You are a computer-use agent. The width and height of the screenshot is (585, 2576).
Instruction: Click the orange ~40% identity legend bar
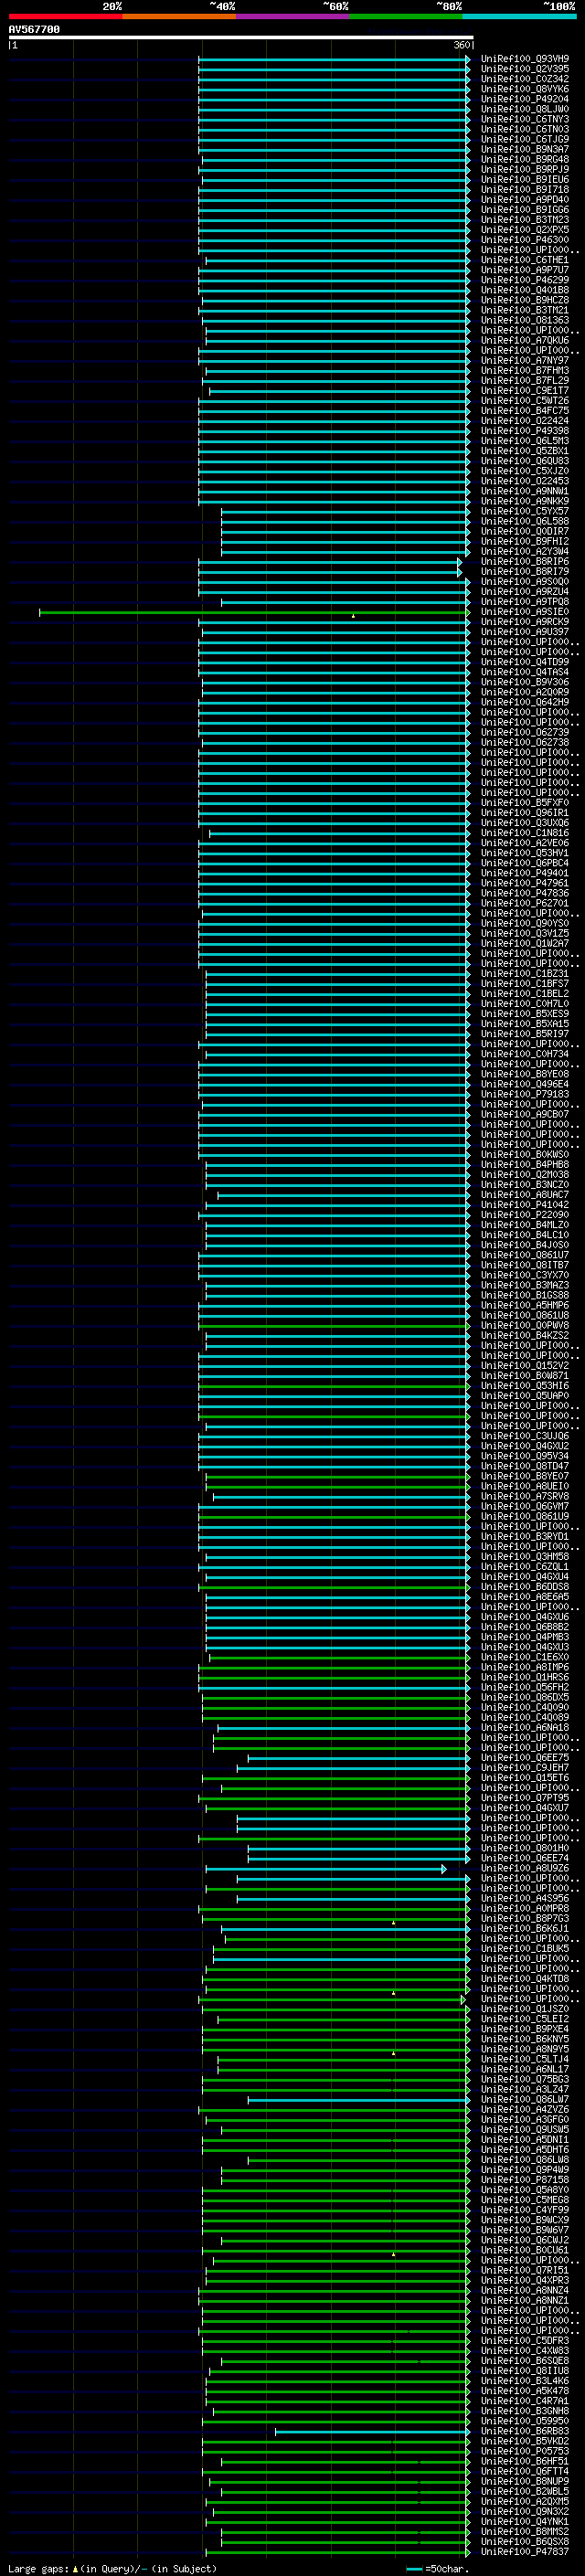coord(179,16)
